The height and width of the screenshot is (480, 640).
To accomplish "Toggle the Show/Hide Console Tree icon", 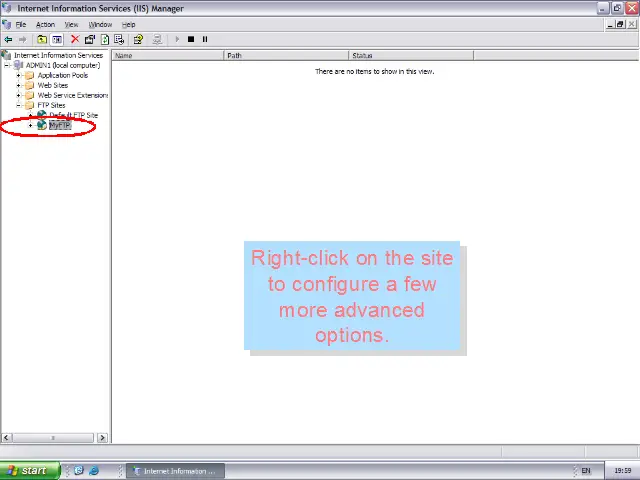I will click(57, 40).
